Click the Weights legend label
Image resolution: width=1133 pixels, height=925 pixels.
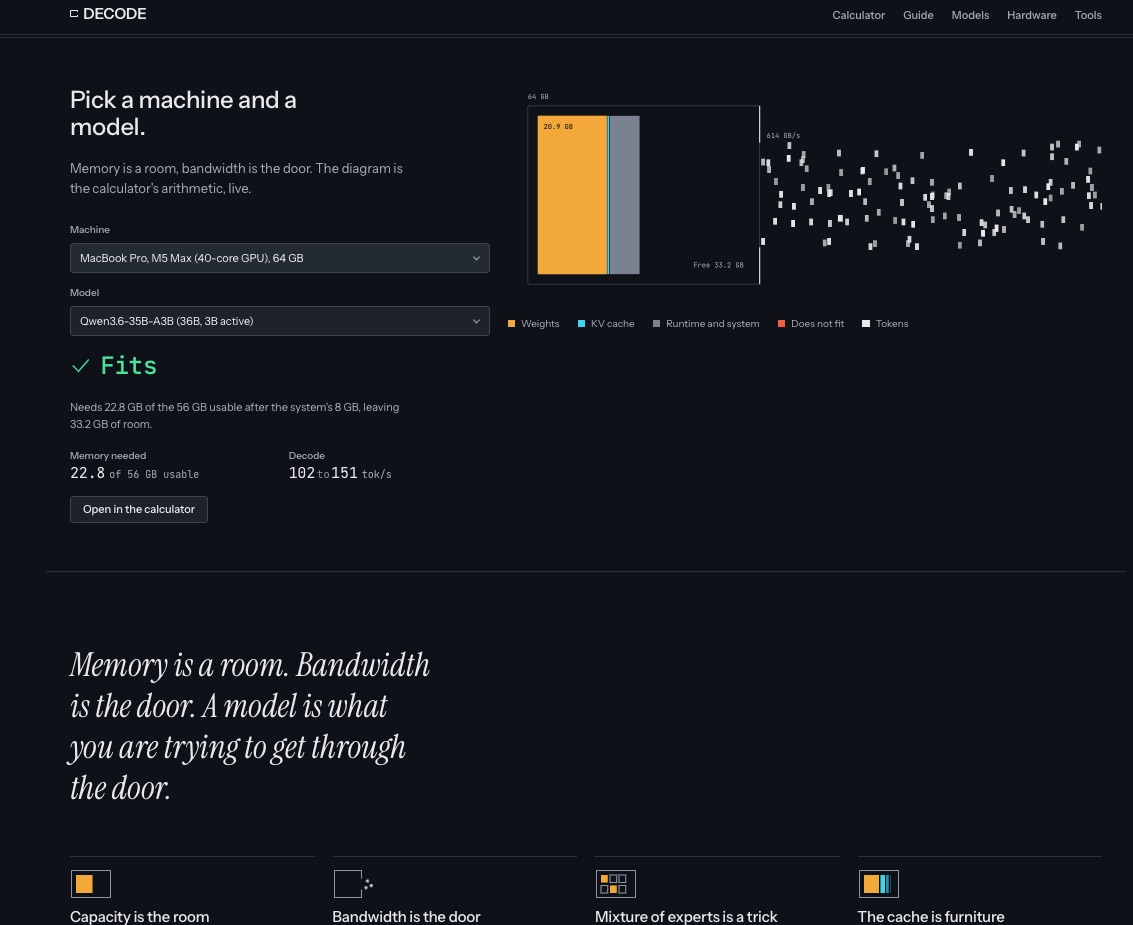(540, 324)
